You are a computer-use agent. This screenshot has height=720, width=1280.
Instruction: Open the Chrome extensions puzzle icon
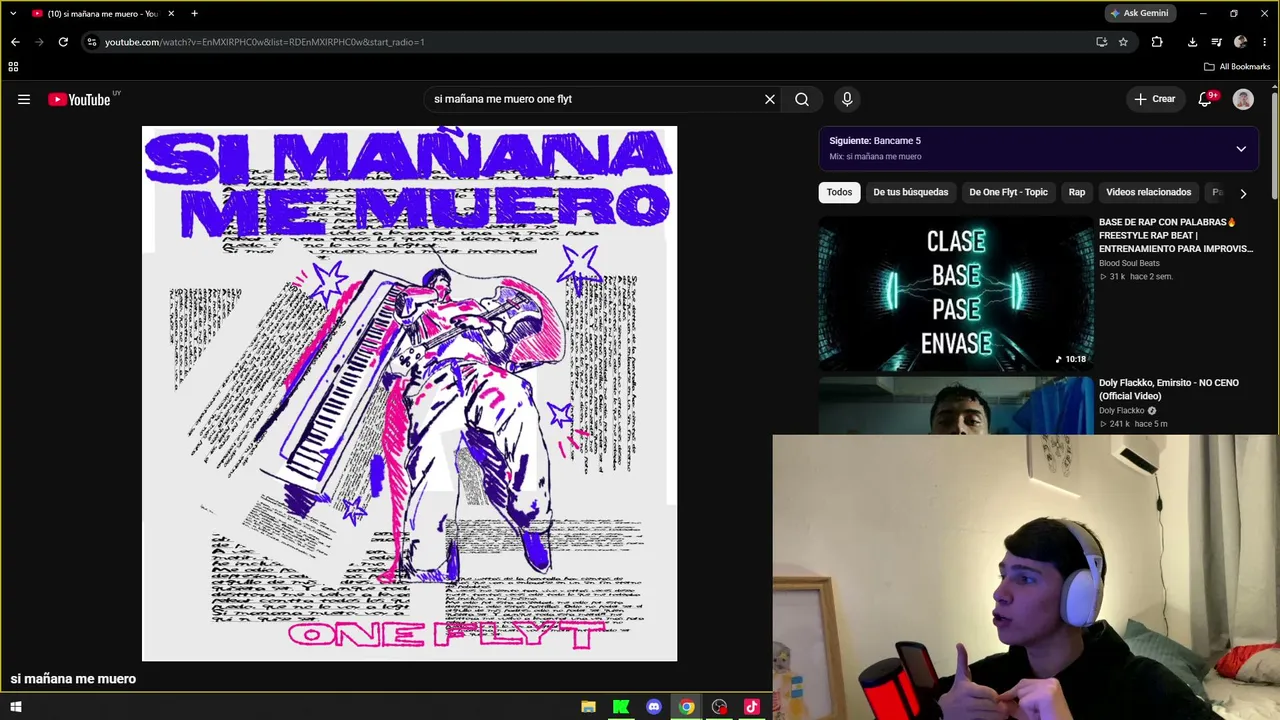1157,42
